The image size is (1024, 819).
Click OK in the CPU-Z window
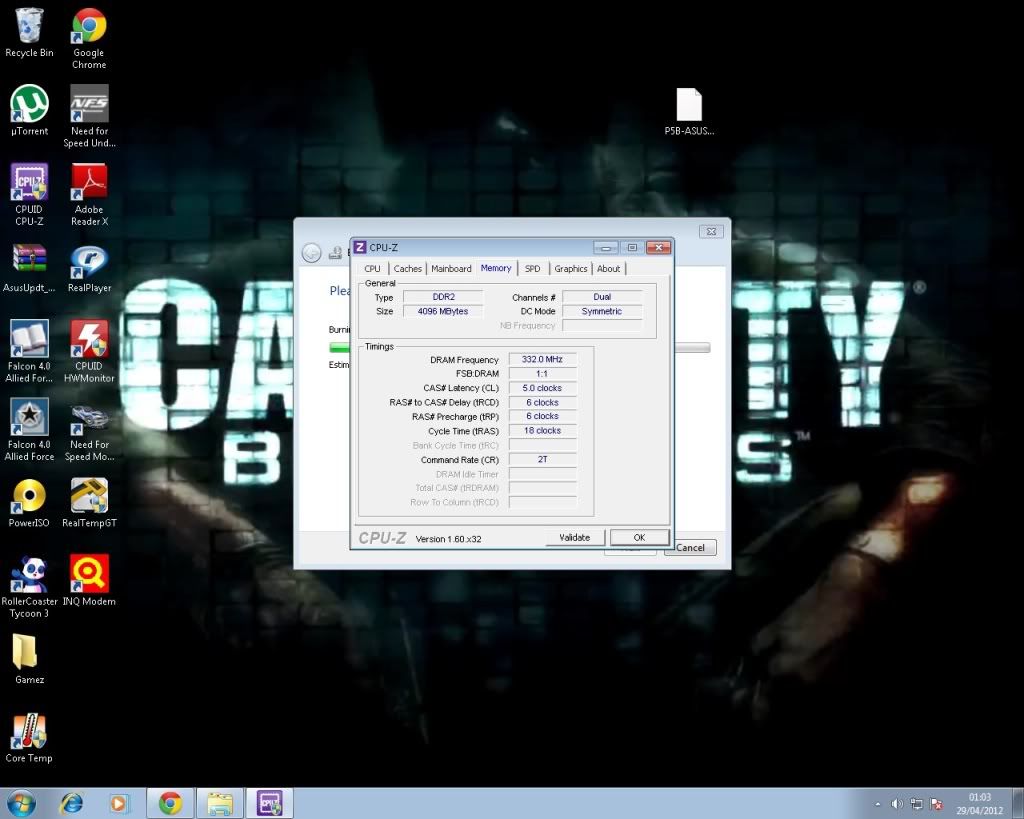[x=639, y=538]
